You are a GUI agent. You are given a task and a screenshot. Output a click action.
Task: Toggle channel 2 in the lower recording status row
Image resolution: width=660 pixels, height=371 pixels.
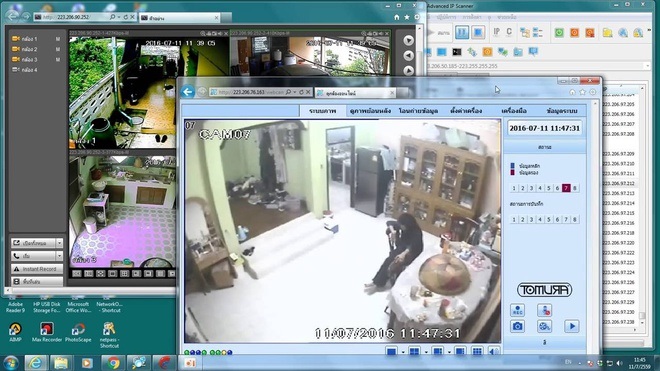click(x=523, y=219)
